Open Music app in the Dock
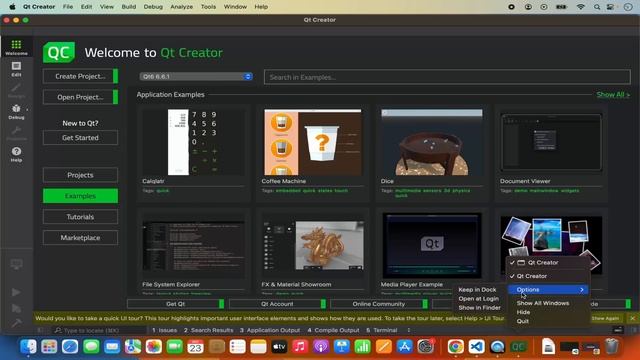The image size is (640, 360). point(300,347)
